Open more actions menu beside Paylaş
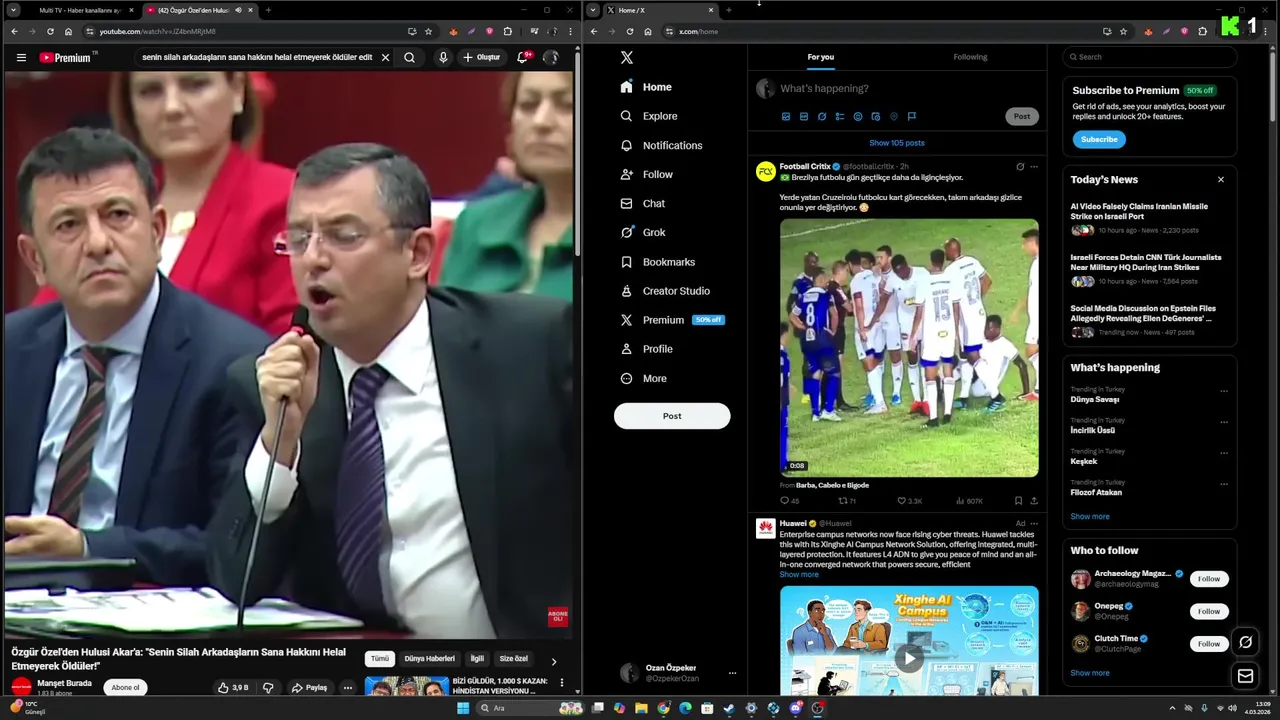The height and width of the screenshot is (720, 1280). [348, 688]
